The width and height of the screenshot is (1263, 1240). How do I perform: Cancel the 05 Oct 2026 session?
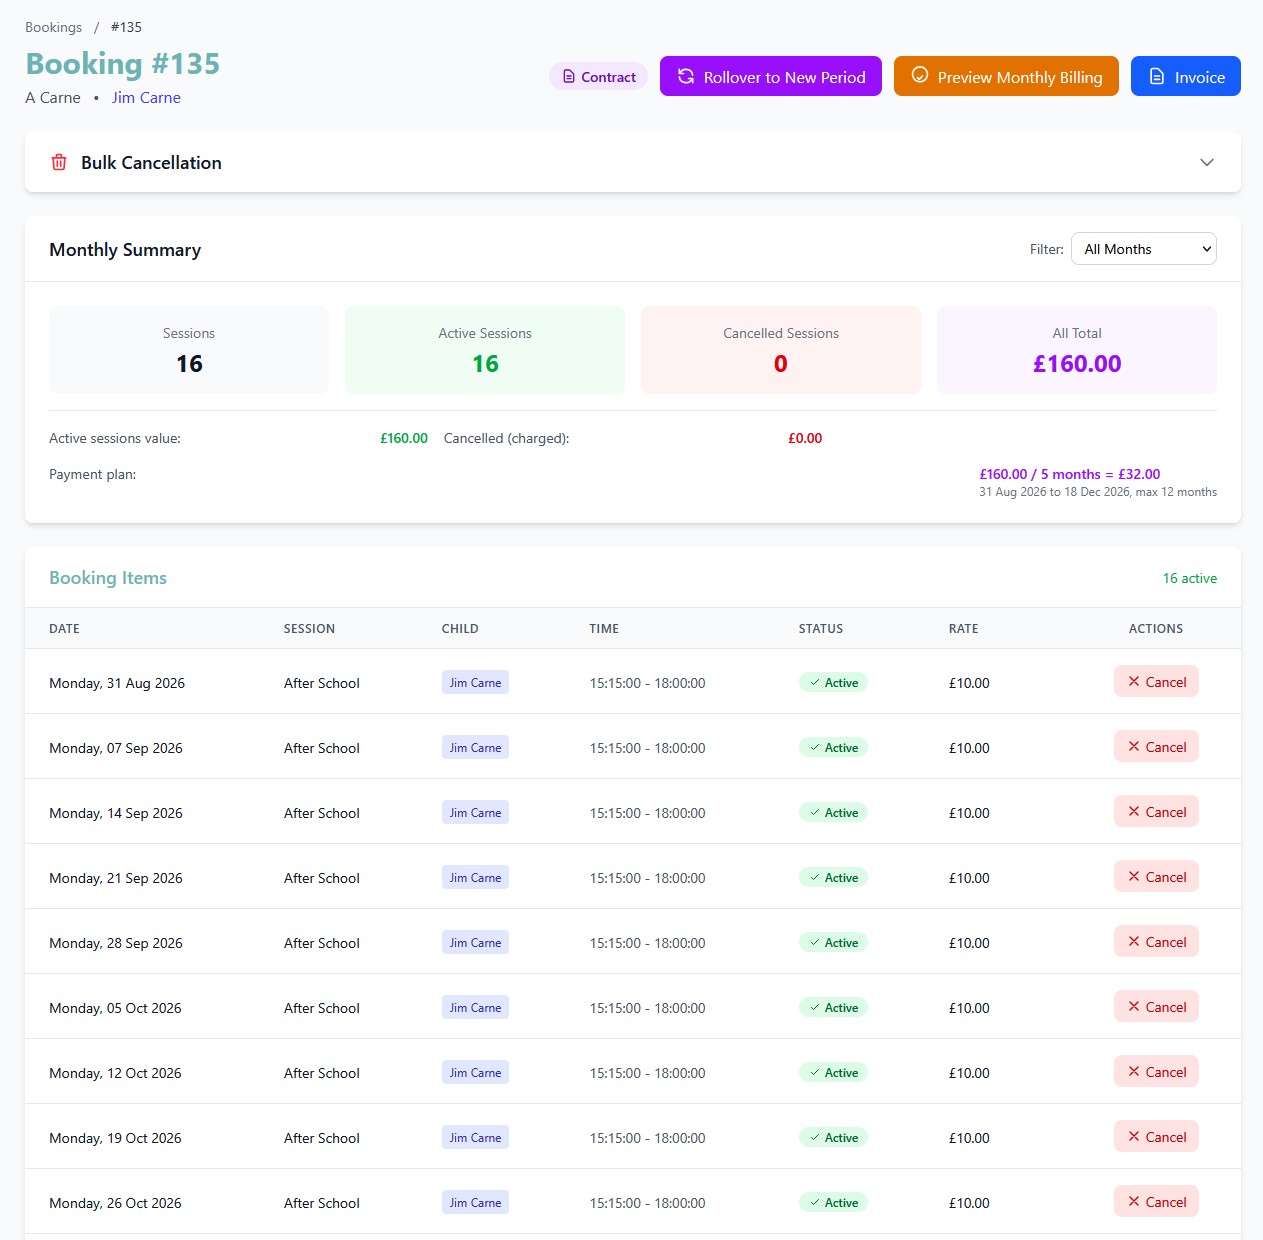[1156, 1007]
